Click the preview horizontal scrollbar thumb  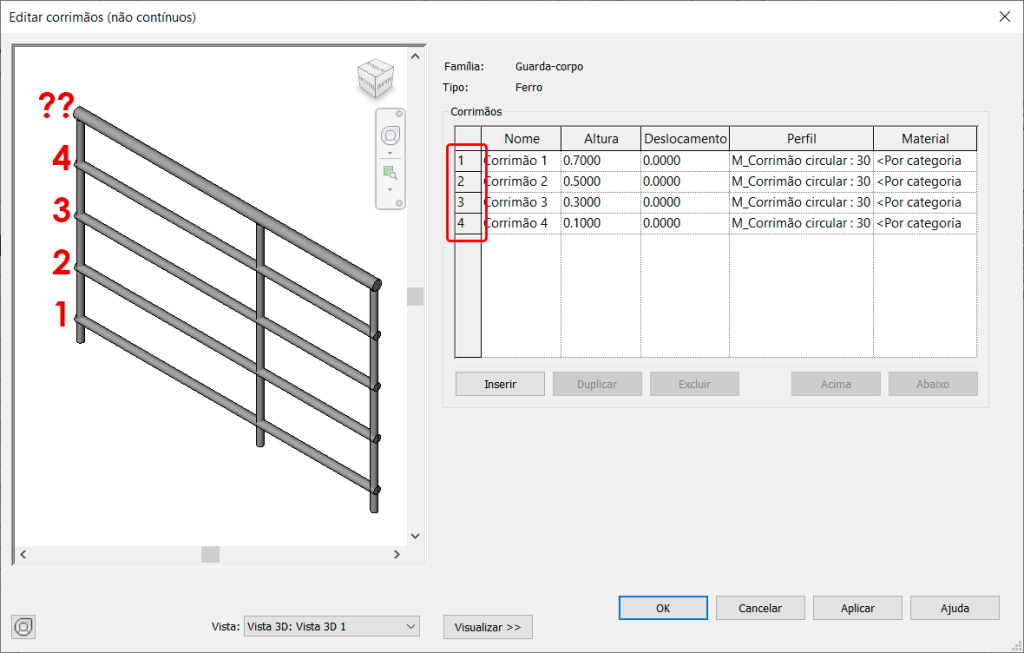210,554
